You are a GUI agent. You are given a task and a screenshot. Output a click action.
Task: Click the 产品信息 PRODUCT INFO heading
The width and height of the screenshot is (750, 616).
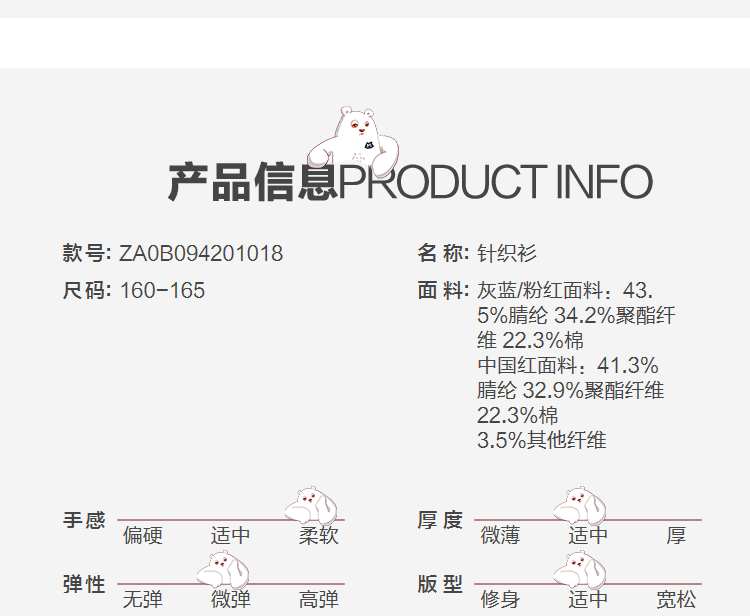tap(410, 182)
